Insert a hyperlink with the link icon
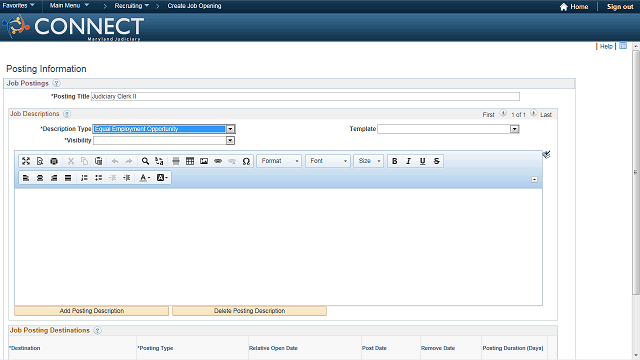The width and height of the screenshot is (640, 360). [x=218, y=161]
